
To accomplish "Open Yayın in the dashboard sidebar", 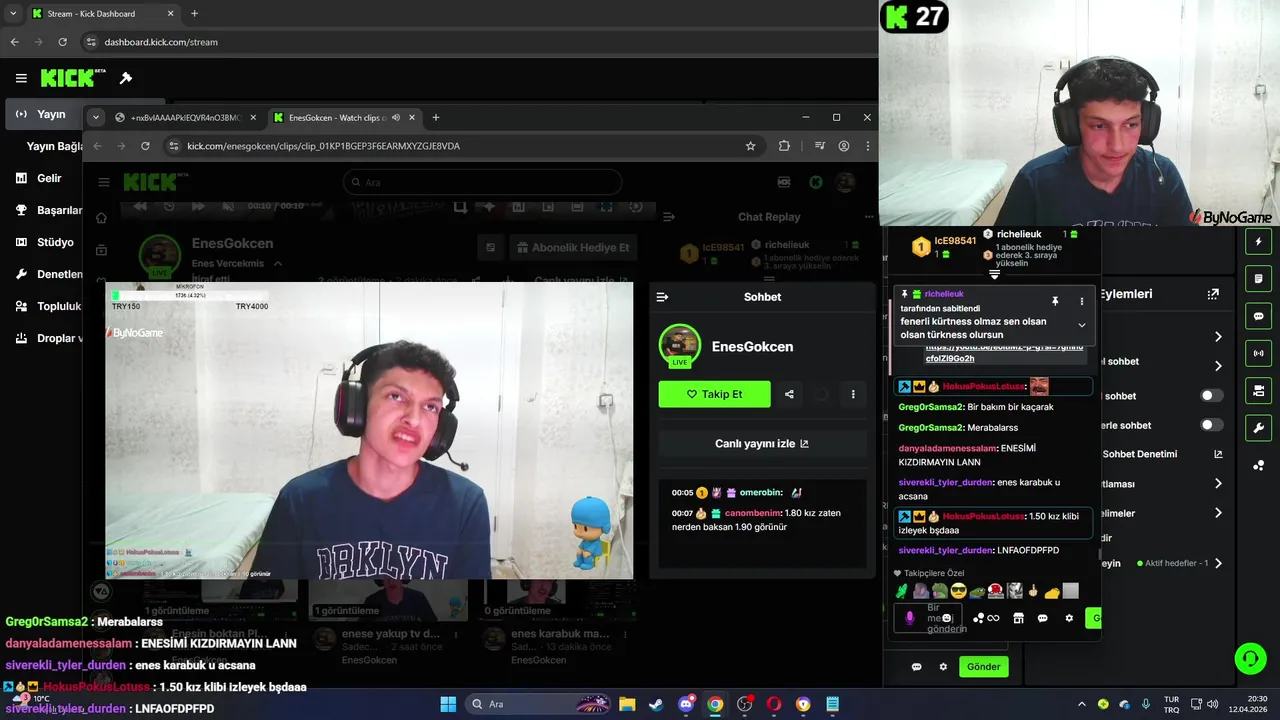I will (43, 114).
